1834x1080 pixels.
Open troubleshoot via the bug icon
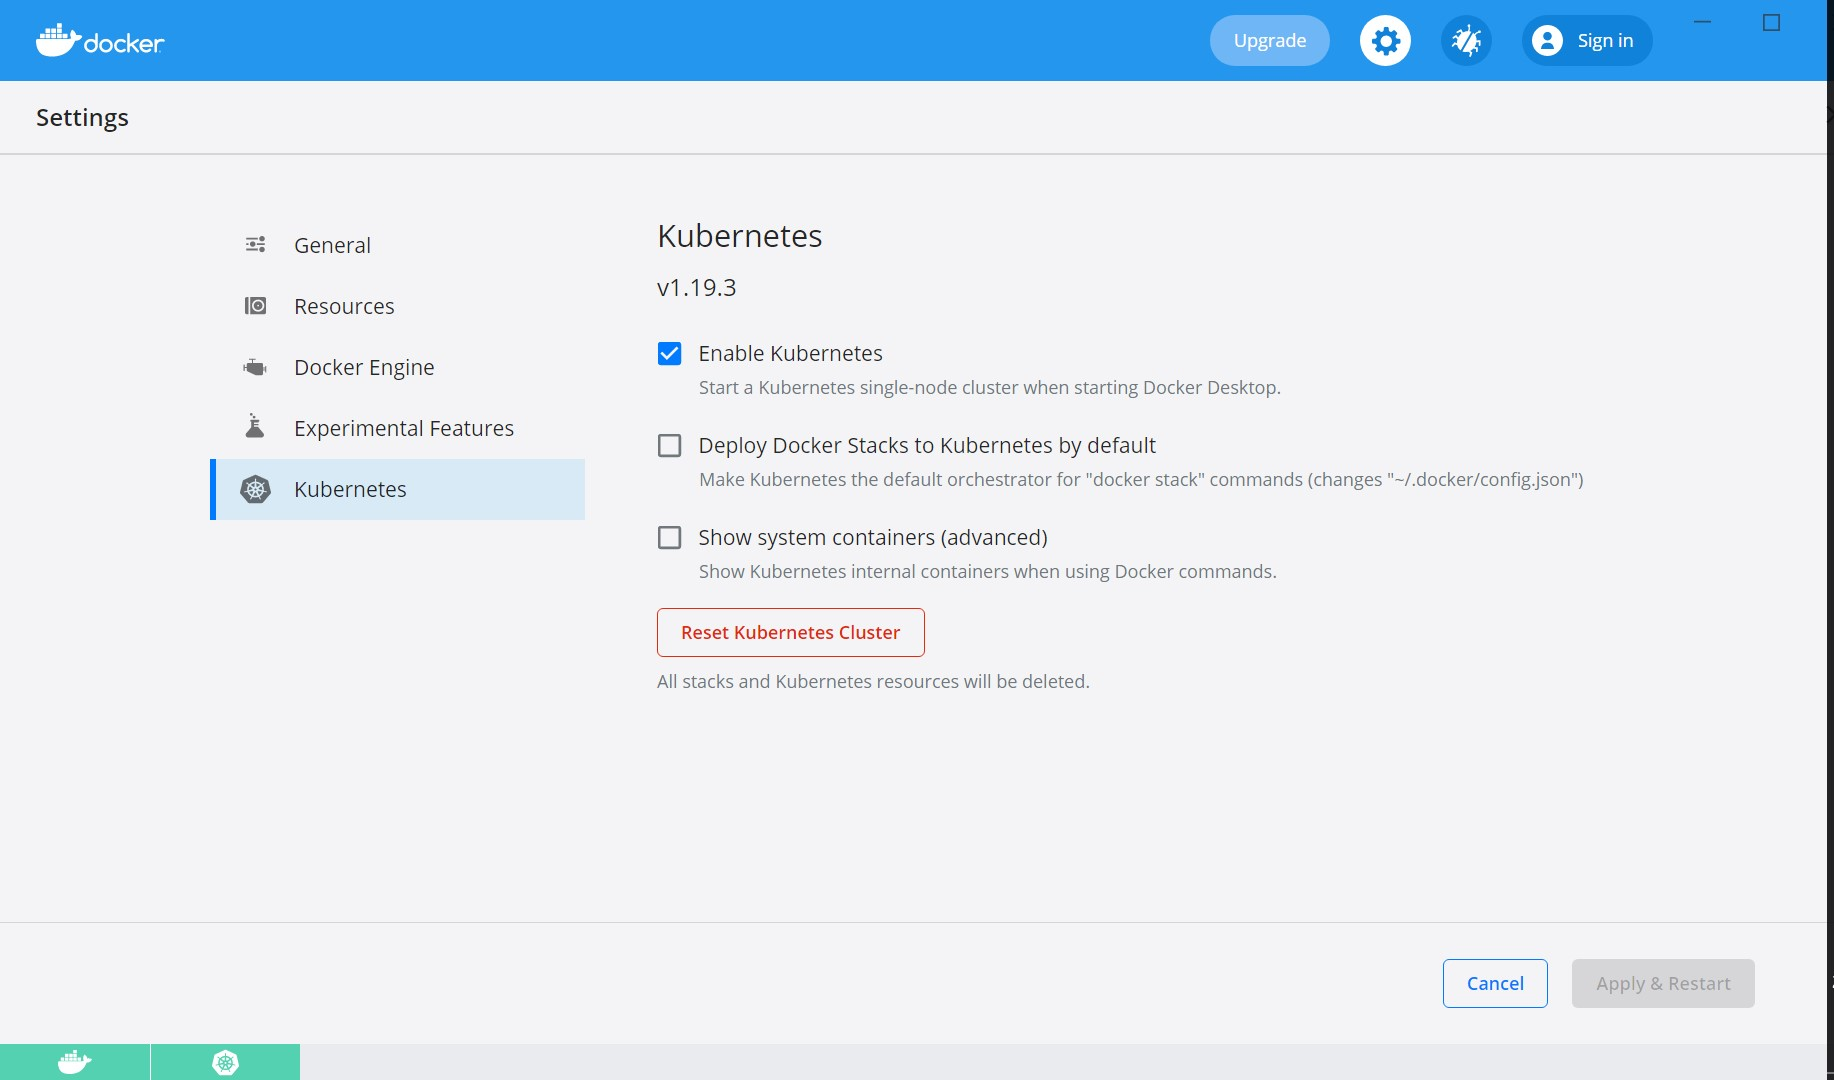point(1466,41)
